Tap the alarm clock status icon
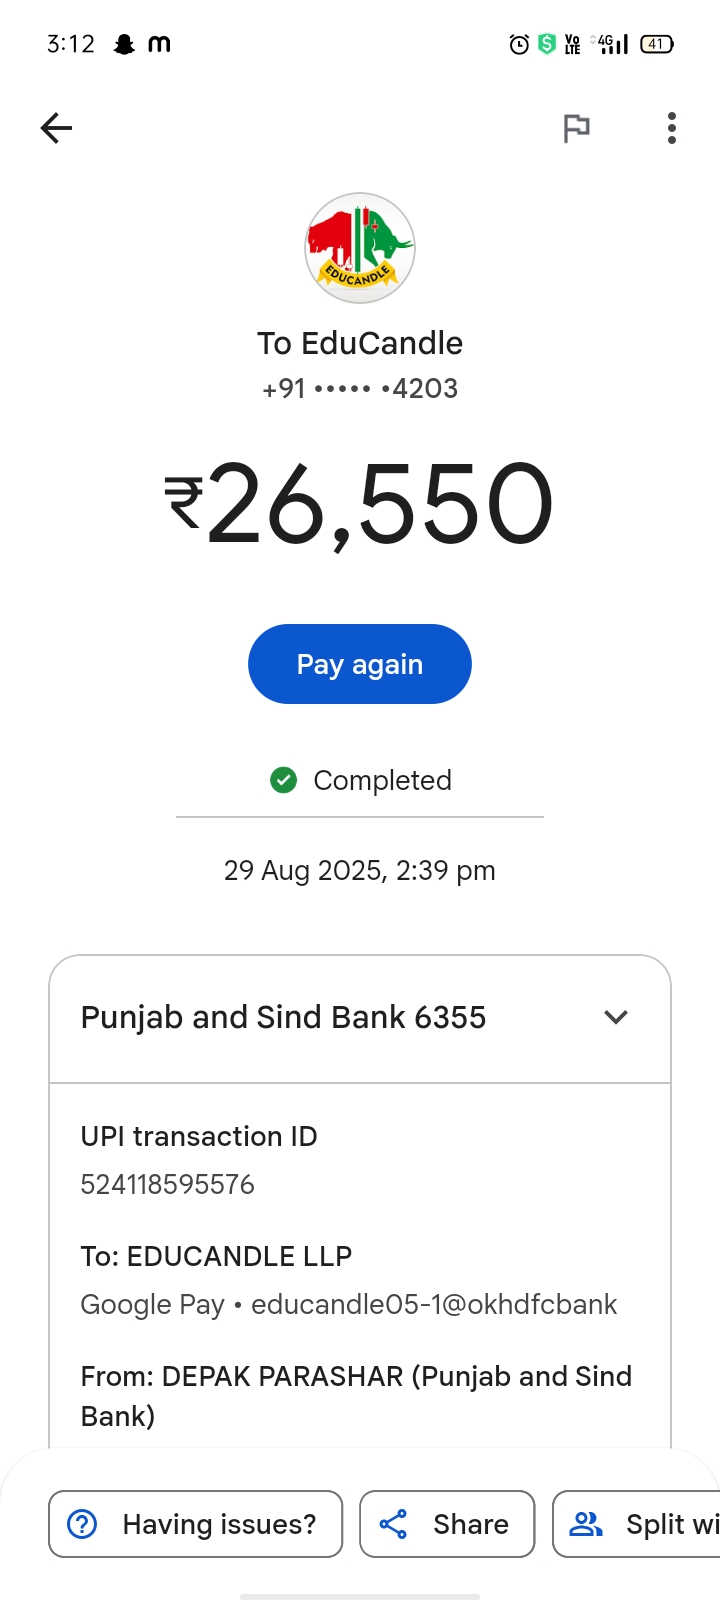The height and width of the screenshot is (1600, 720). click(519, 44)
